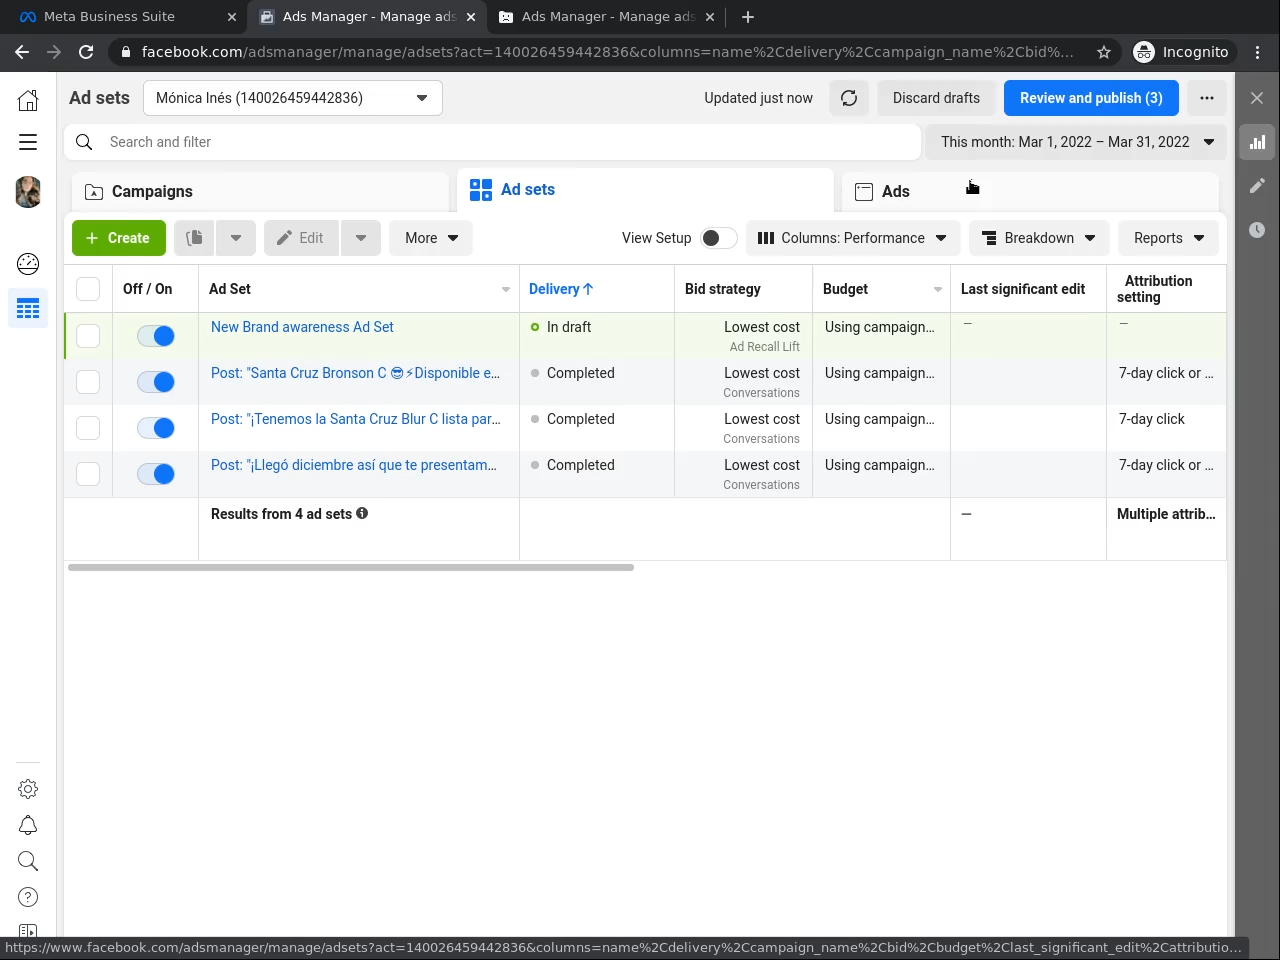The height and width of the screenshot is (960, 1280).
Task: Go to home icon in left sidebar
Action: point(28,100)
